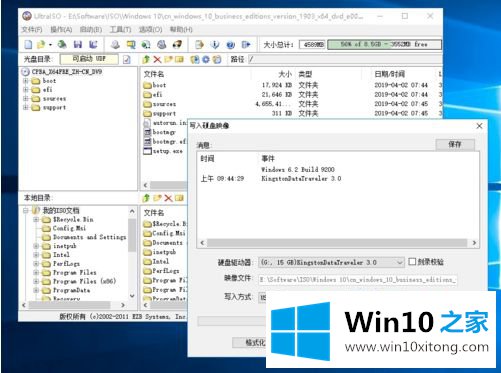
Task: Open the 选项(O) menu
Action: (x=150, y=29)
